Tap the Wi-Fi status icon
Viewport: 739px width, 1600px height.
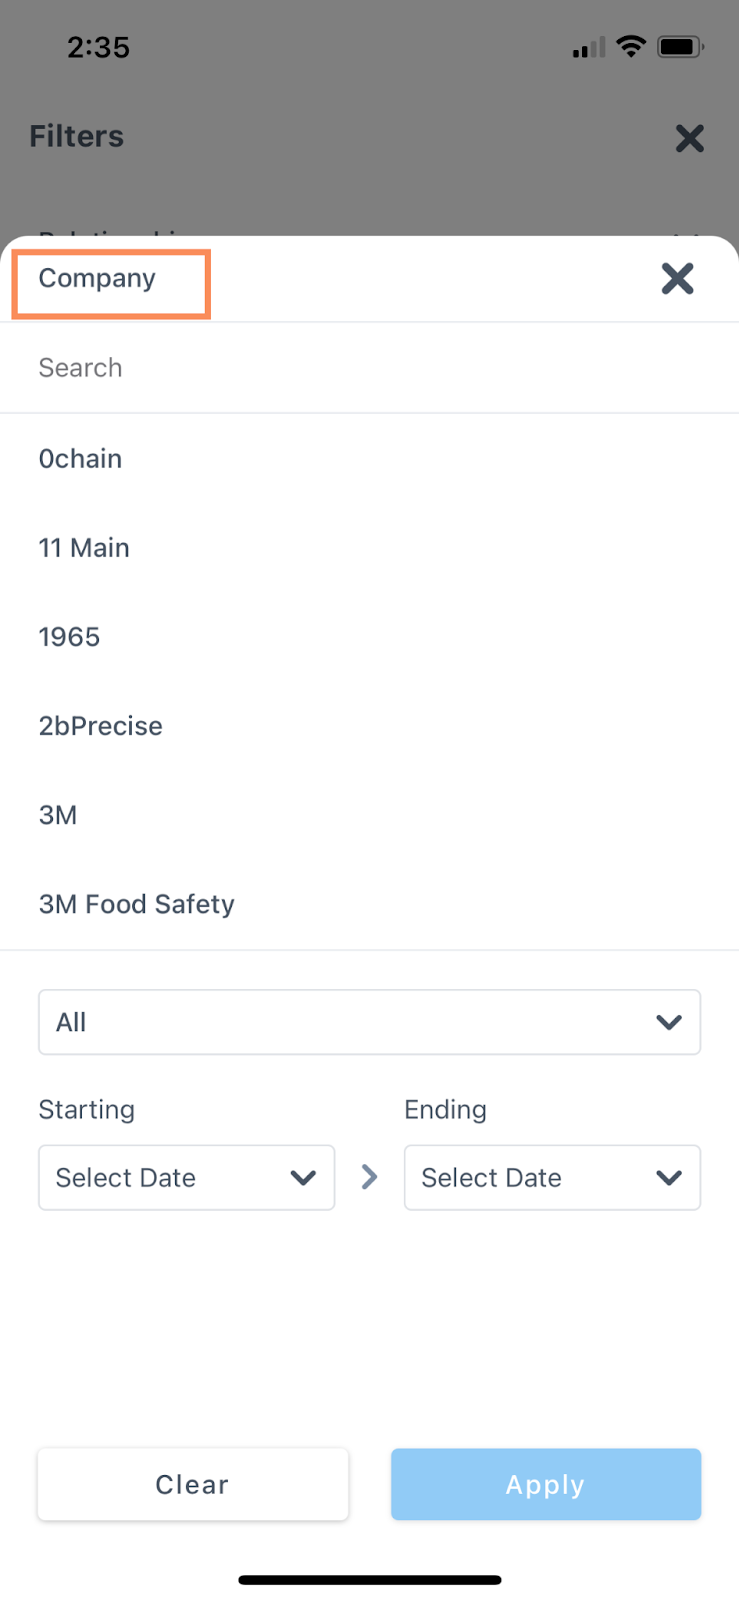[630, 46]
